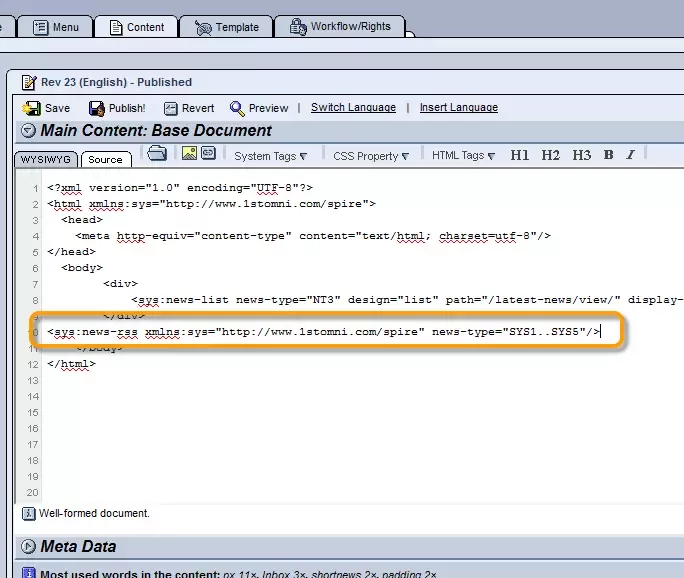Screen dimensions: 684x578
Task: Click the meta http-equiv line
Action: point(313,236)
